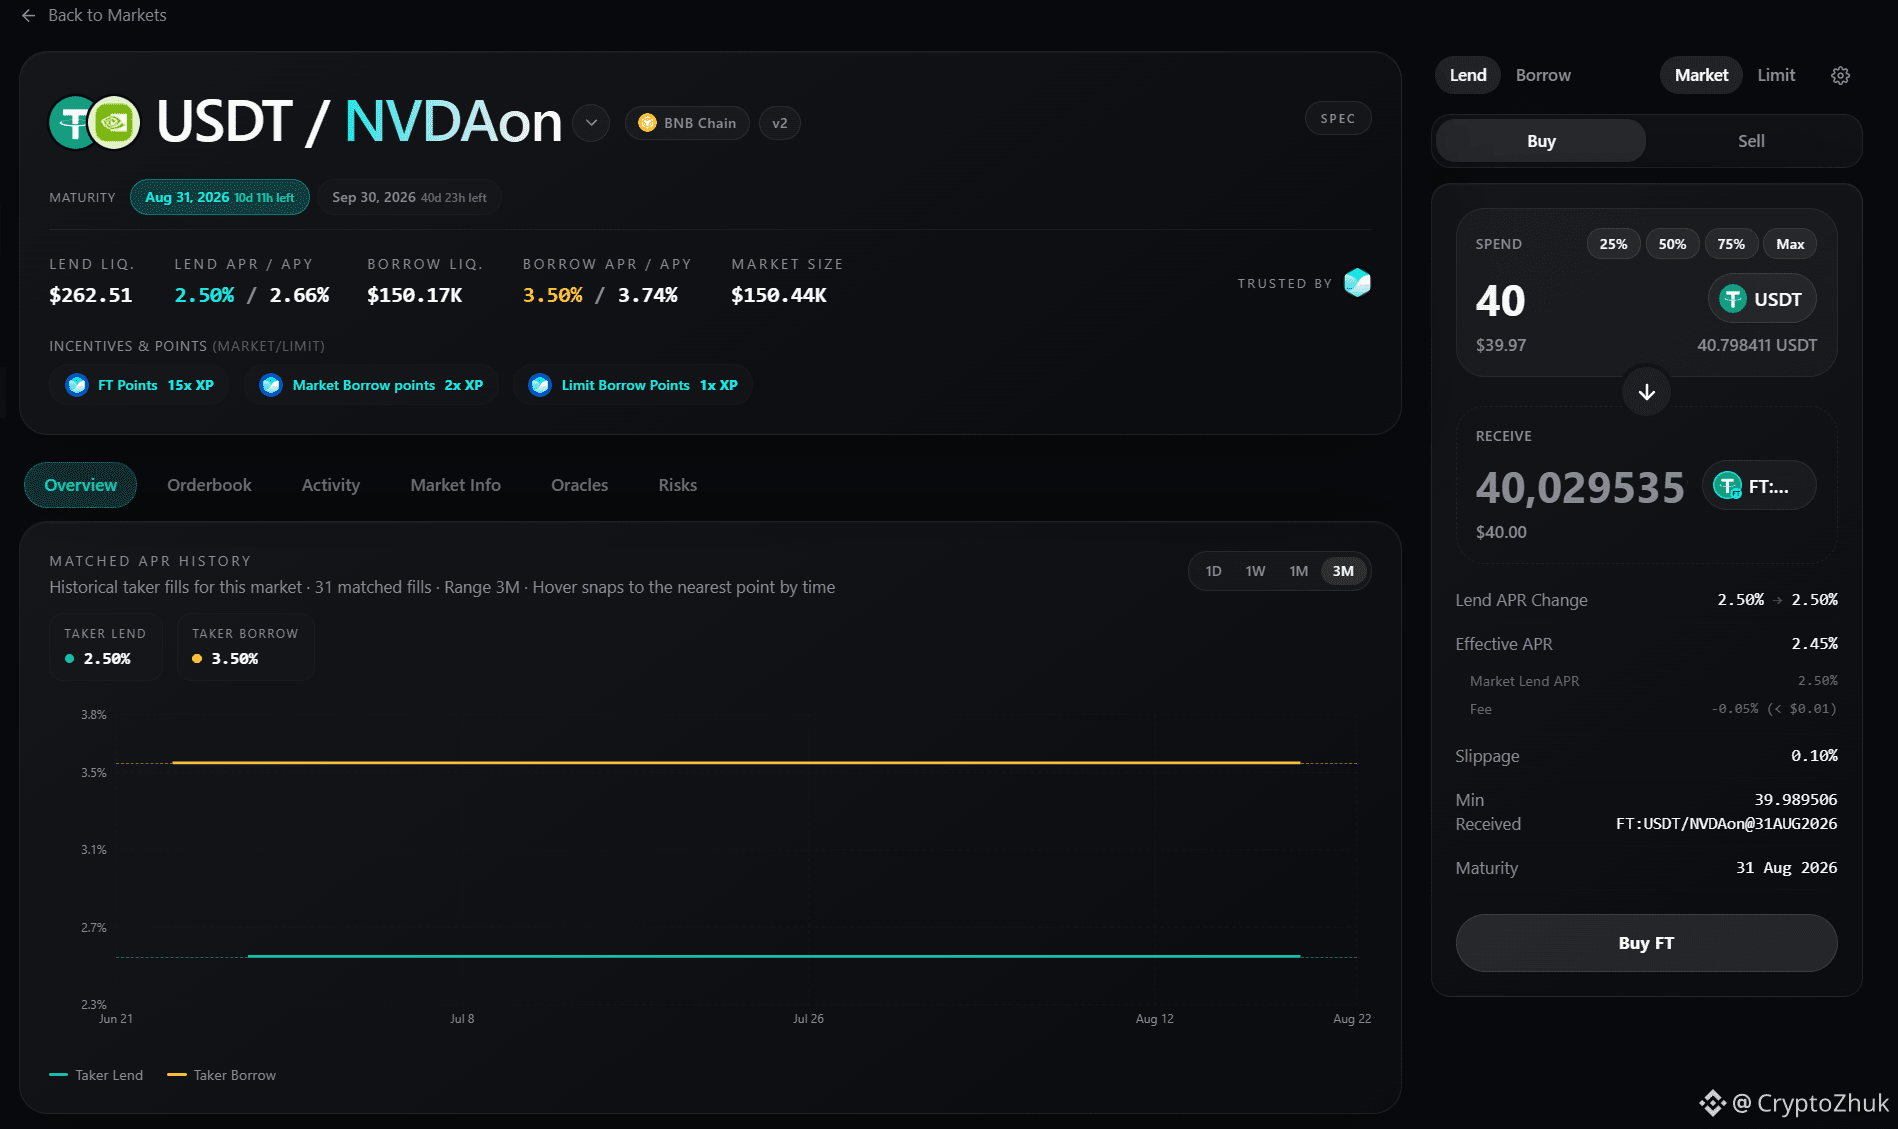The image size is (1898, 1129).
Task: Click the v2 version badge
Action: point(780,123)
